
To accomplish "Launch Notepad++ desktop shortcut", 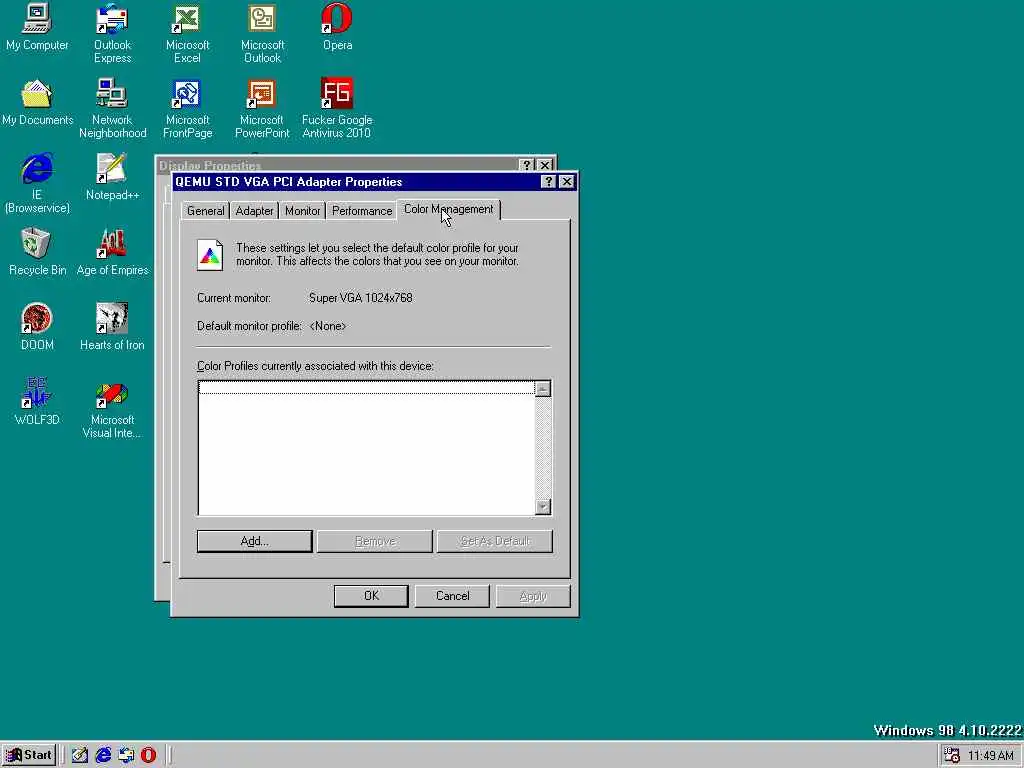I will coord(112,178).
